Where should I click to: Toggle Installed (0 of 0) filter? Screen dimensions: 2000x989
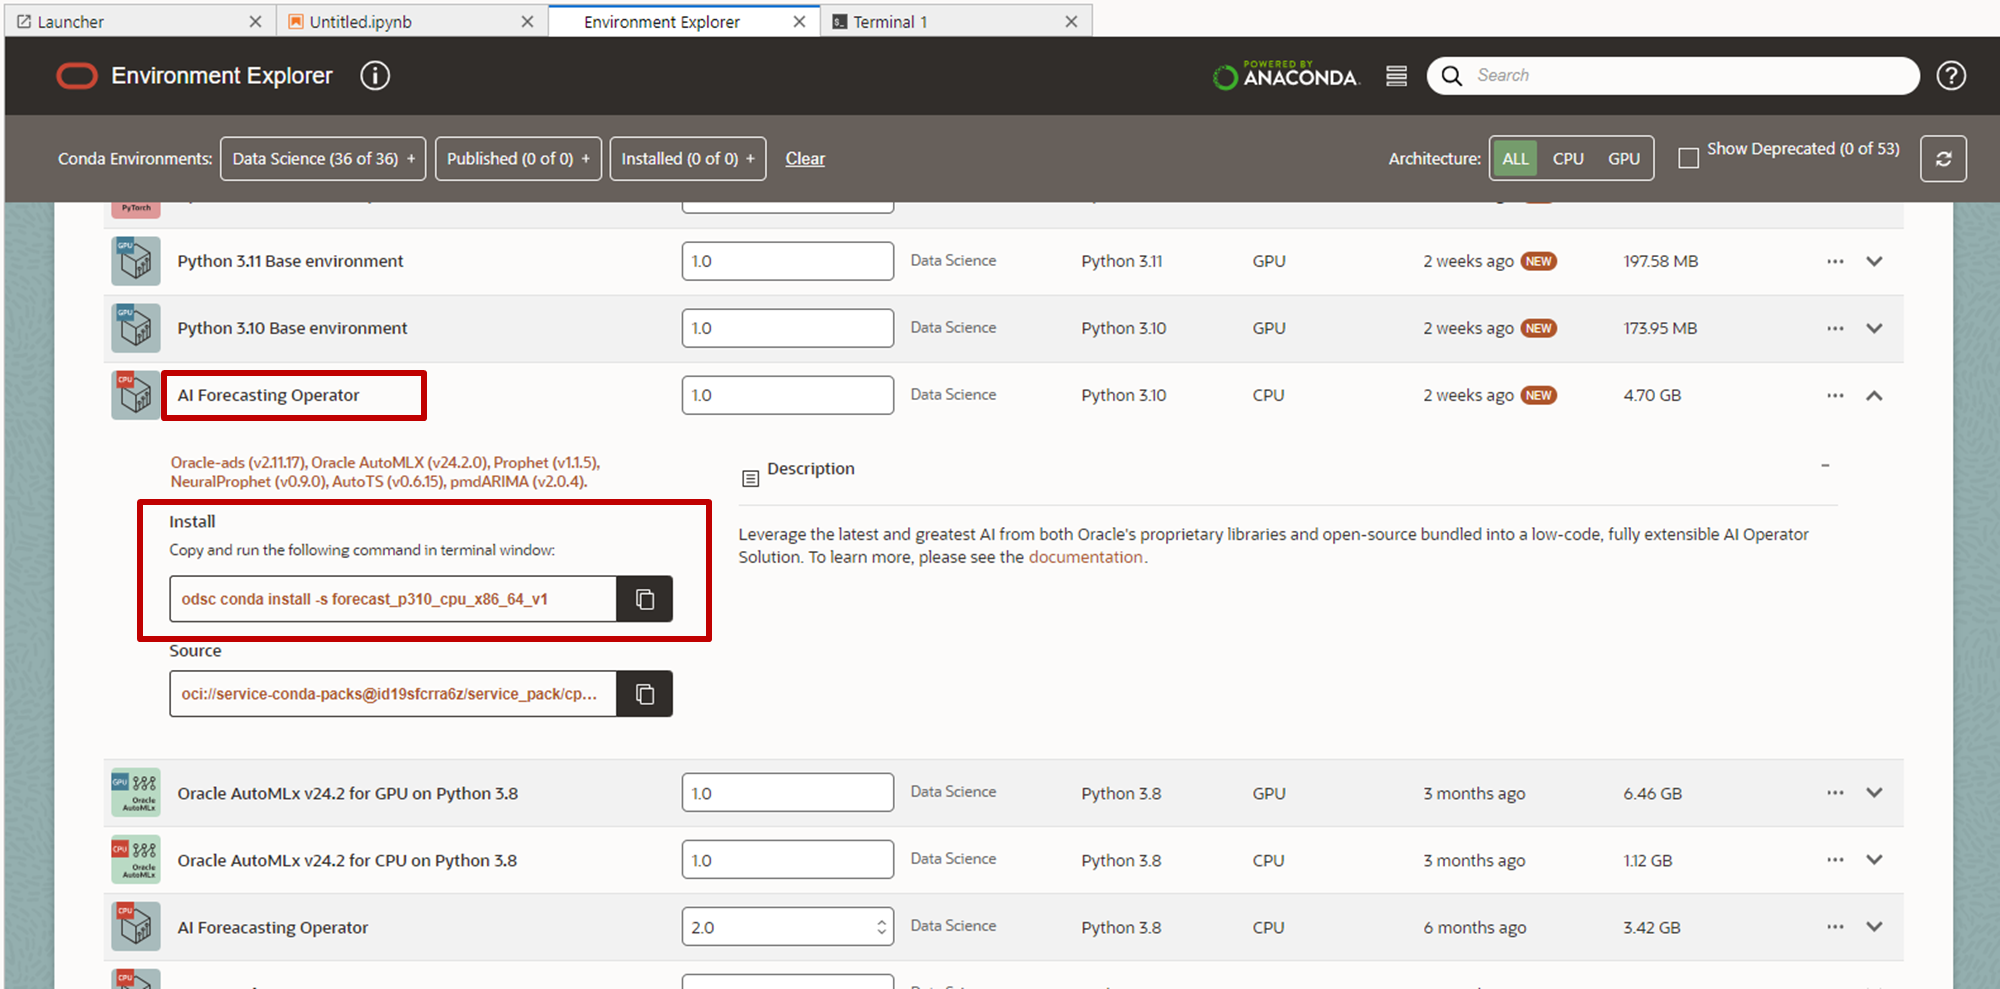[x=688, y=159]
